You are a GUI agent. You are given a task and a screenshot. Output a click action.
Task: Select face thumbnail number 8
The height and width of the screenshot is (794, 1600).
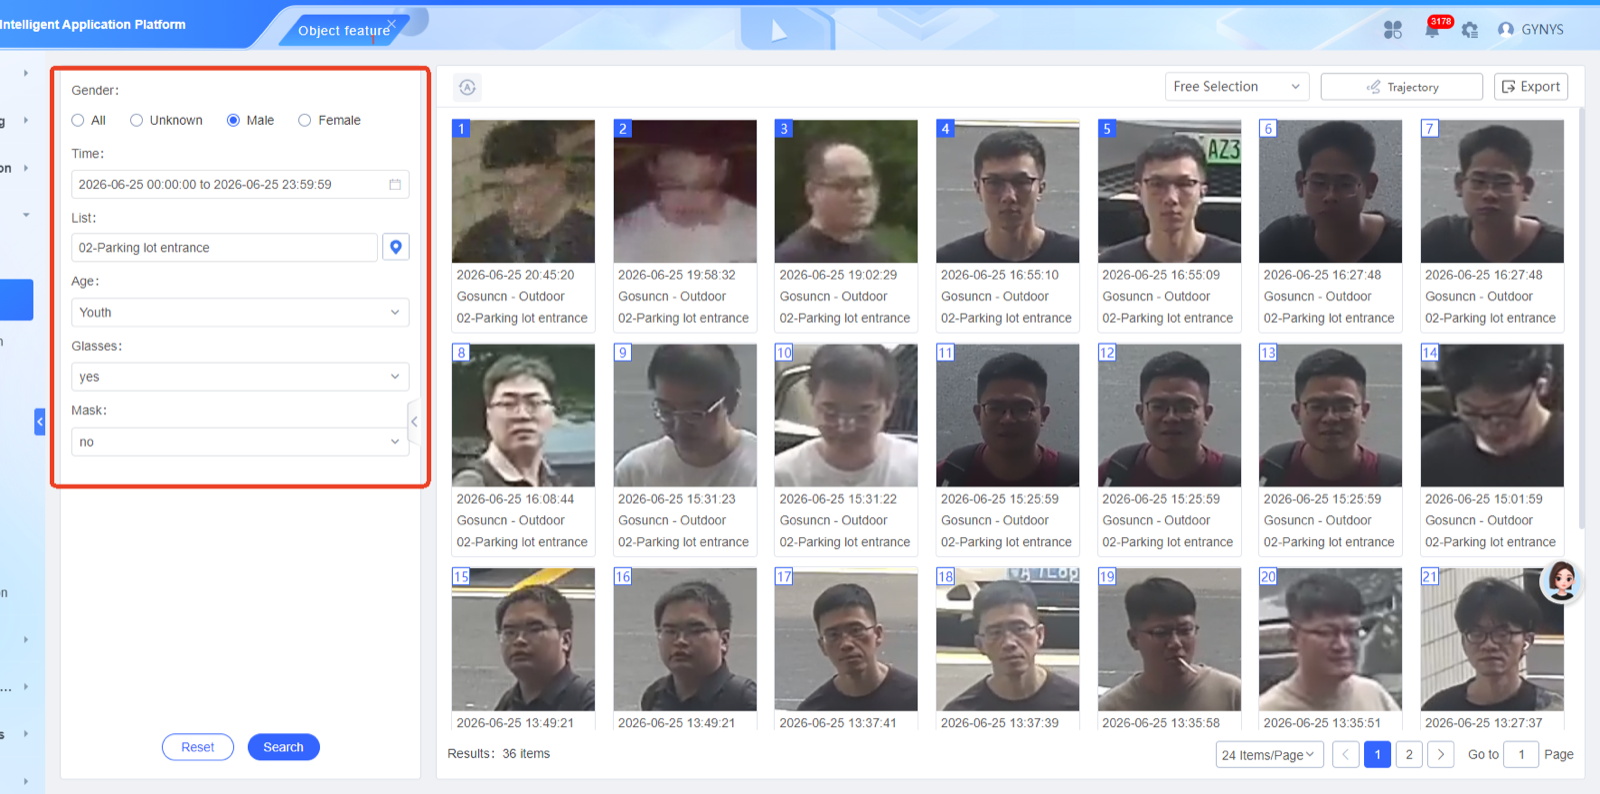point(523,415)
